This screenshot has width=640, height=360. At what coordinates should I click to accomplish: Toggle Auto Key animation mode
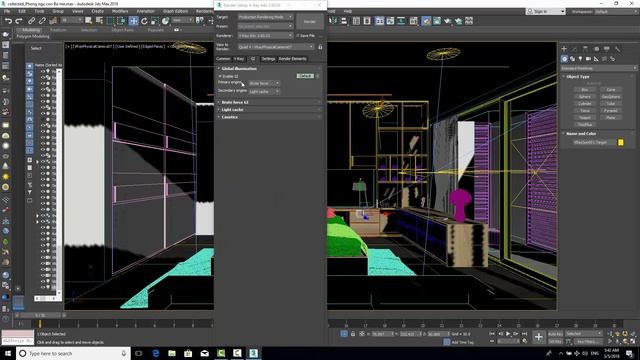555,334
